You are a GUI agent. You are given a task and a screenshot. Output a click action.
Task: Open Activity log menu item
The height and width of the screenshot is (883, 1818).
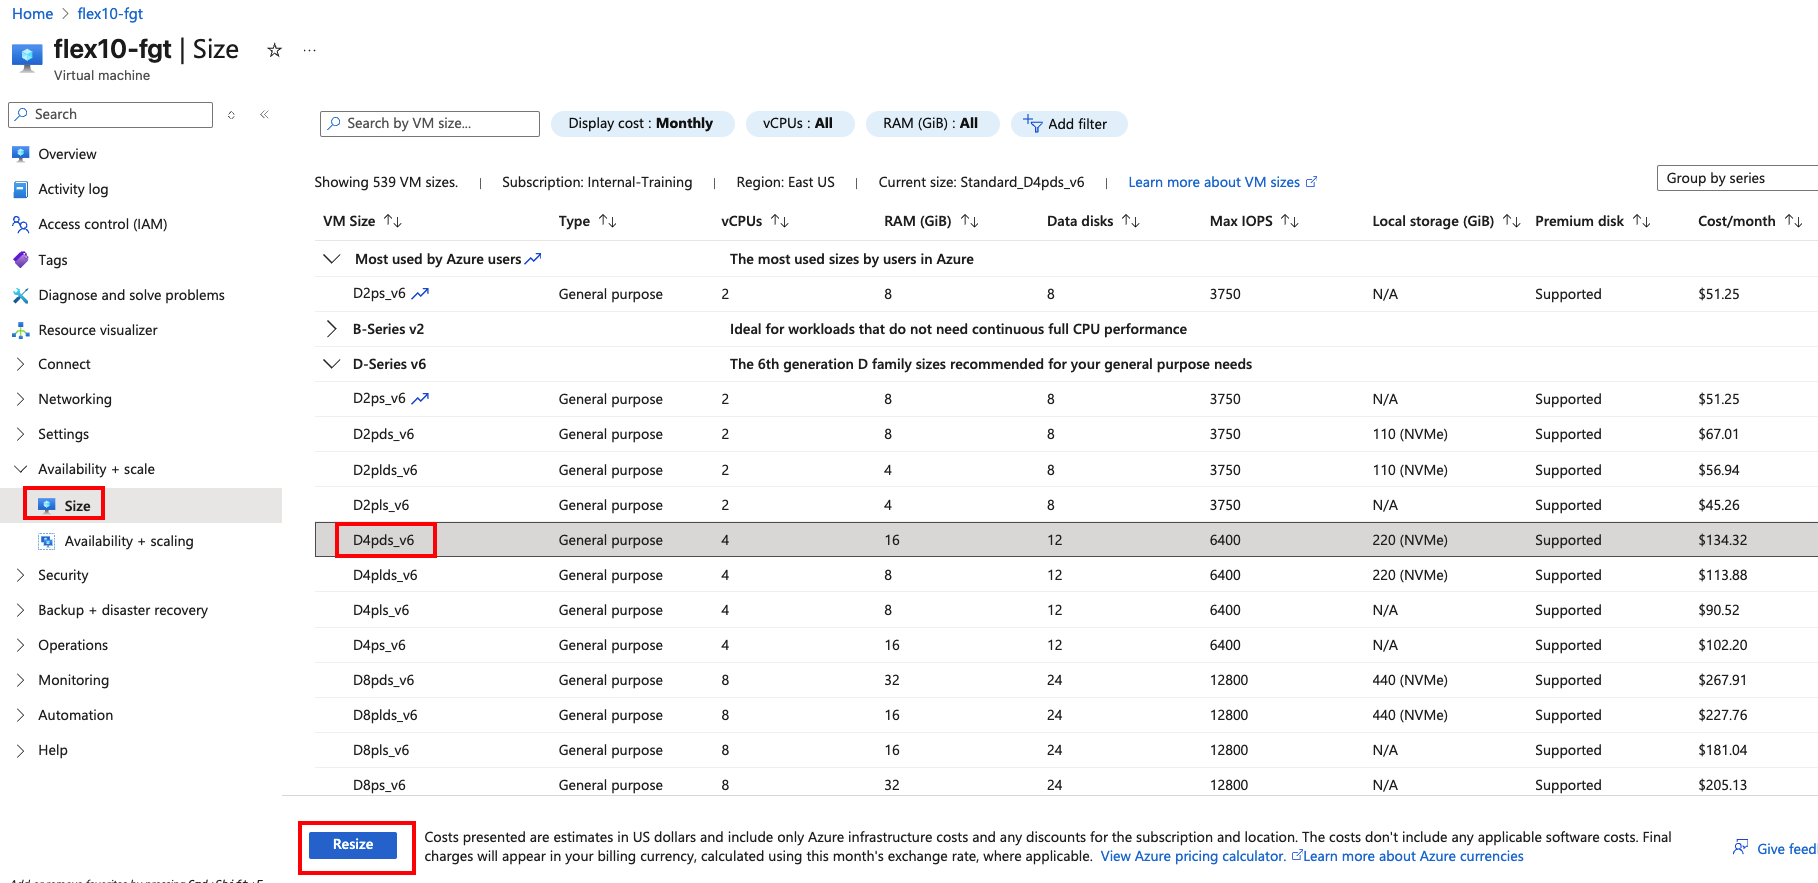73,189
